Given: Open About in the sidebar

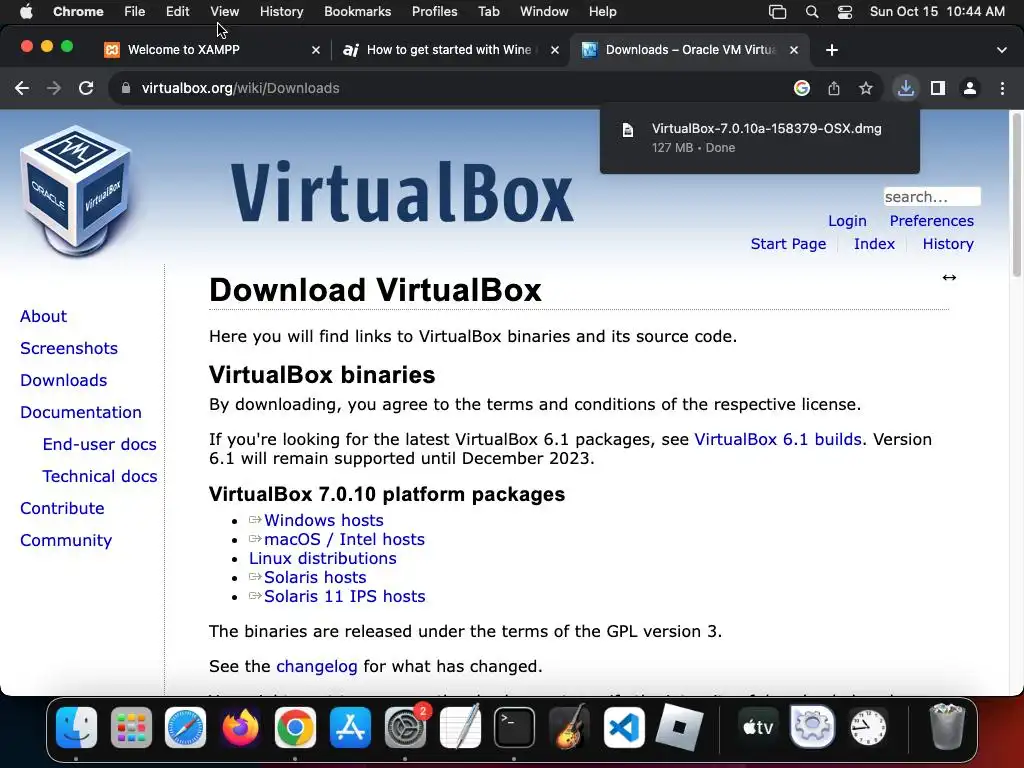Looking at the screenshot, I should pos(43,316).
